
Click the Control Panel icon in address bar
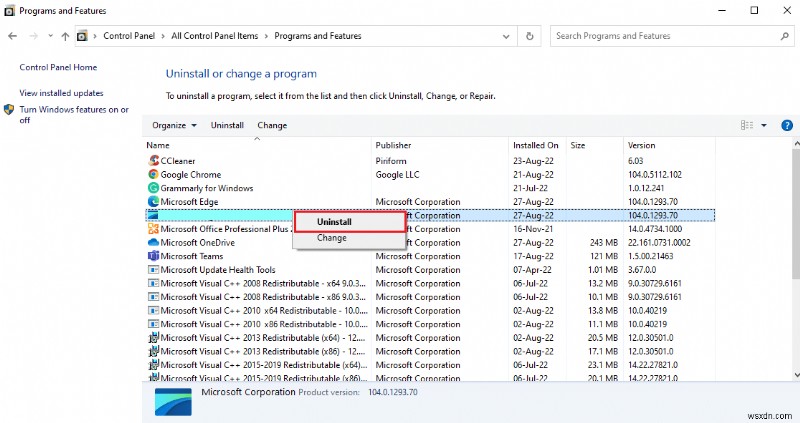click(x=82, y=36)
